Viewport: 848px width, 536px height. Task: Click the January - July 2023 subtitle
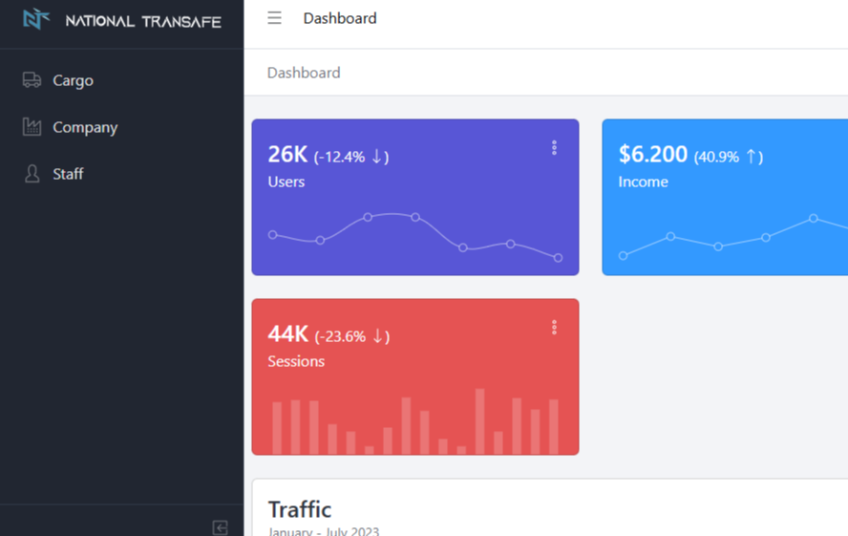[x=323, y=531]
